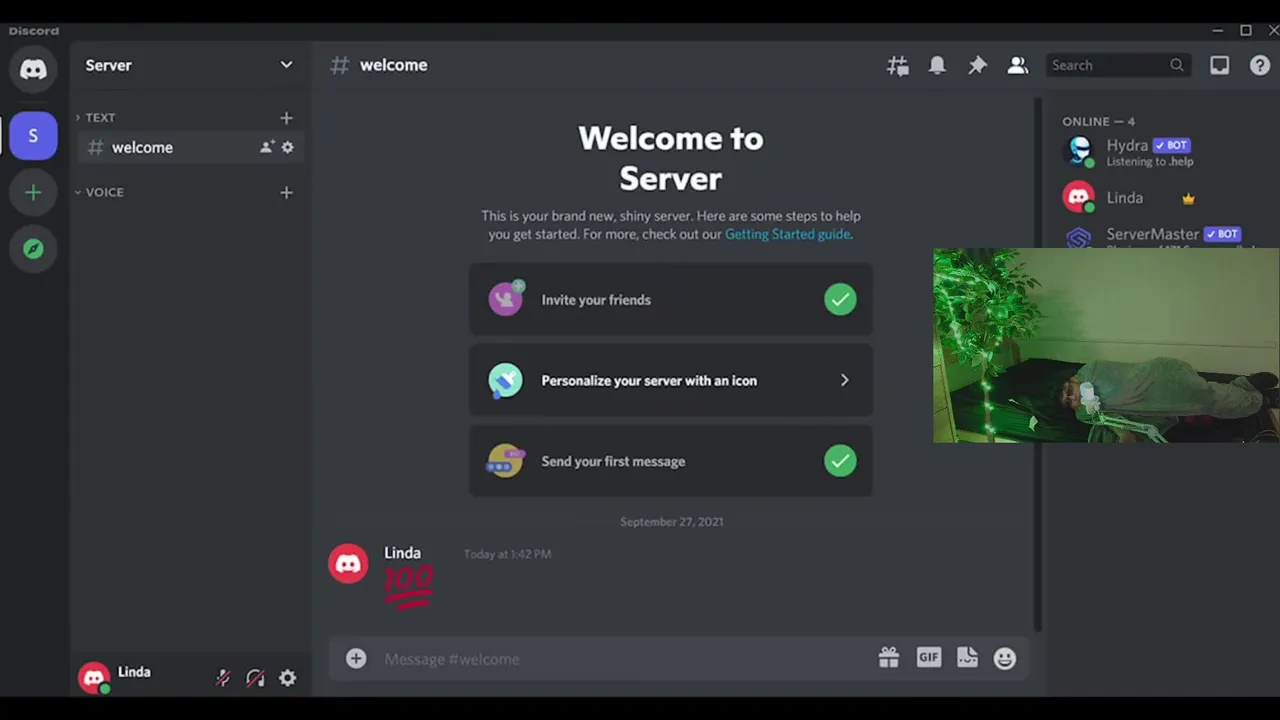1280x720 pixels.
Task: Click Invite your friends card
Action: click(671, 300)
